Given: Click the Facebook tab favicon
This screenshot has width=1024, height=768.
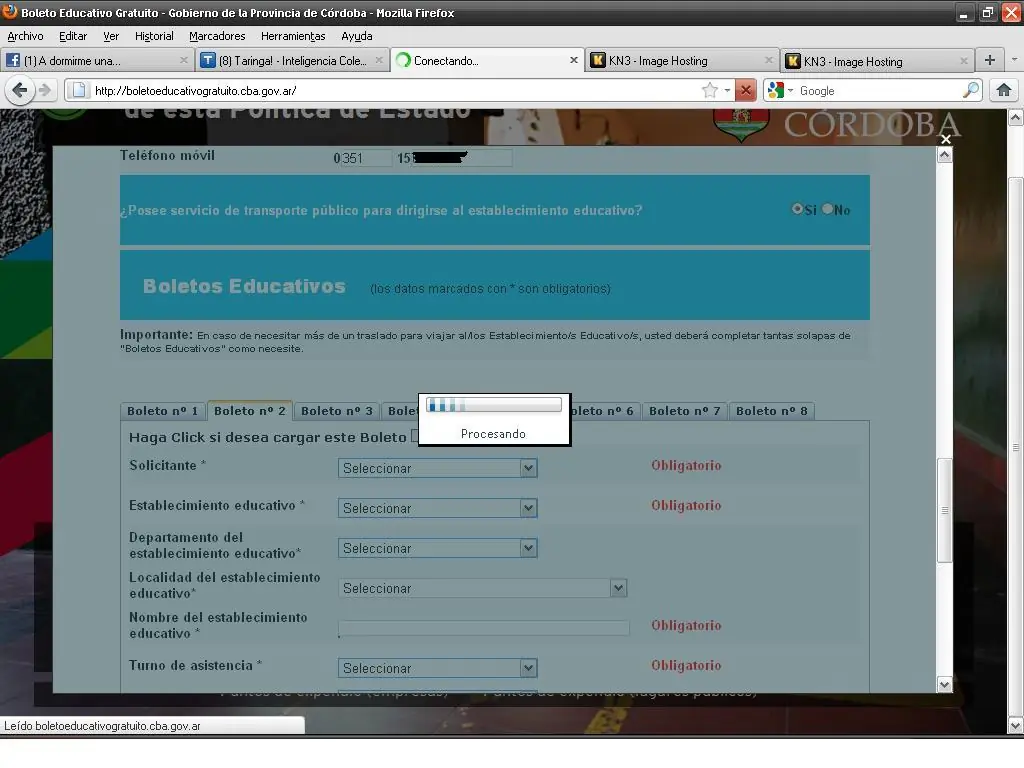Looking at the screenshot, I should coord(13,61).
